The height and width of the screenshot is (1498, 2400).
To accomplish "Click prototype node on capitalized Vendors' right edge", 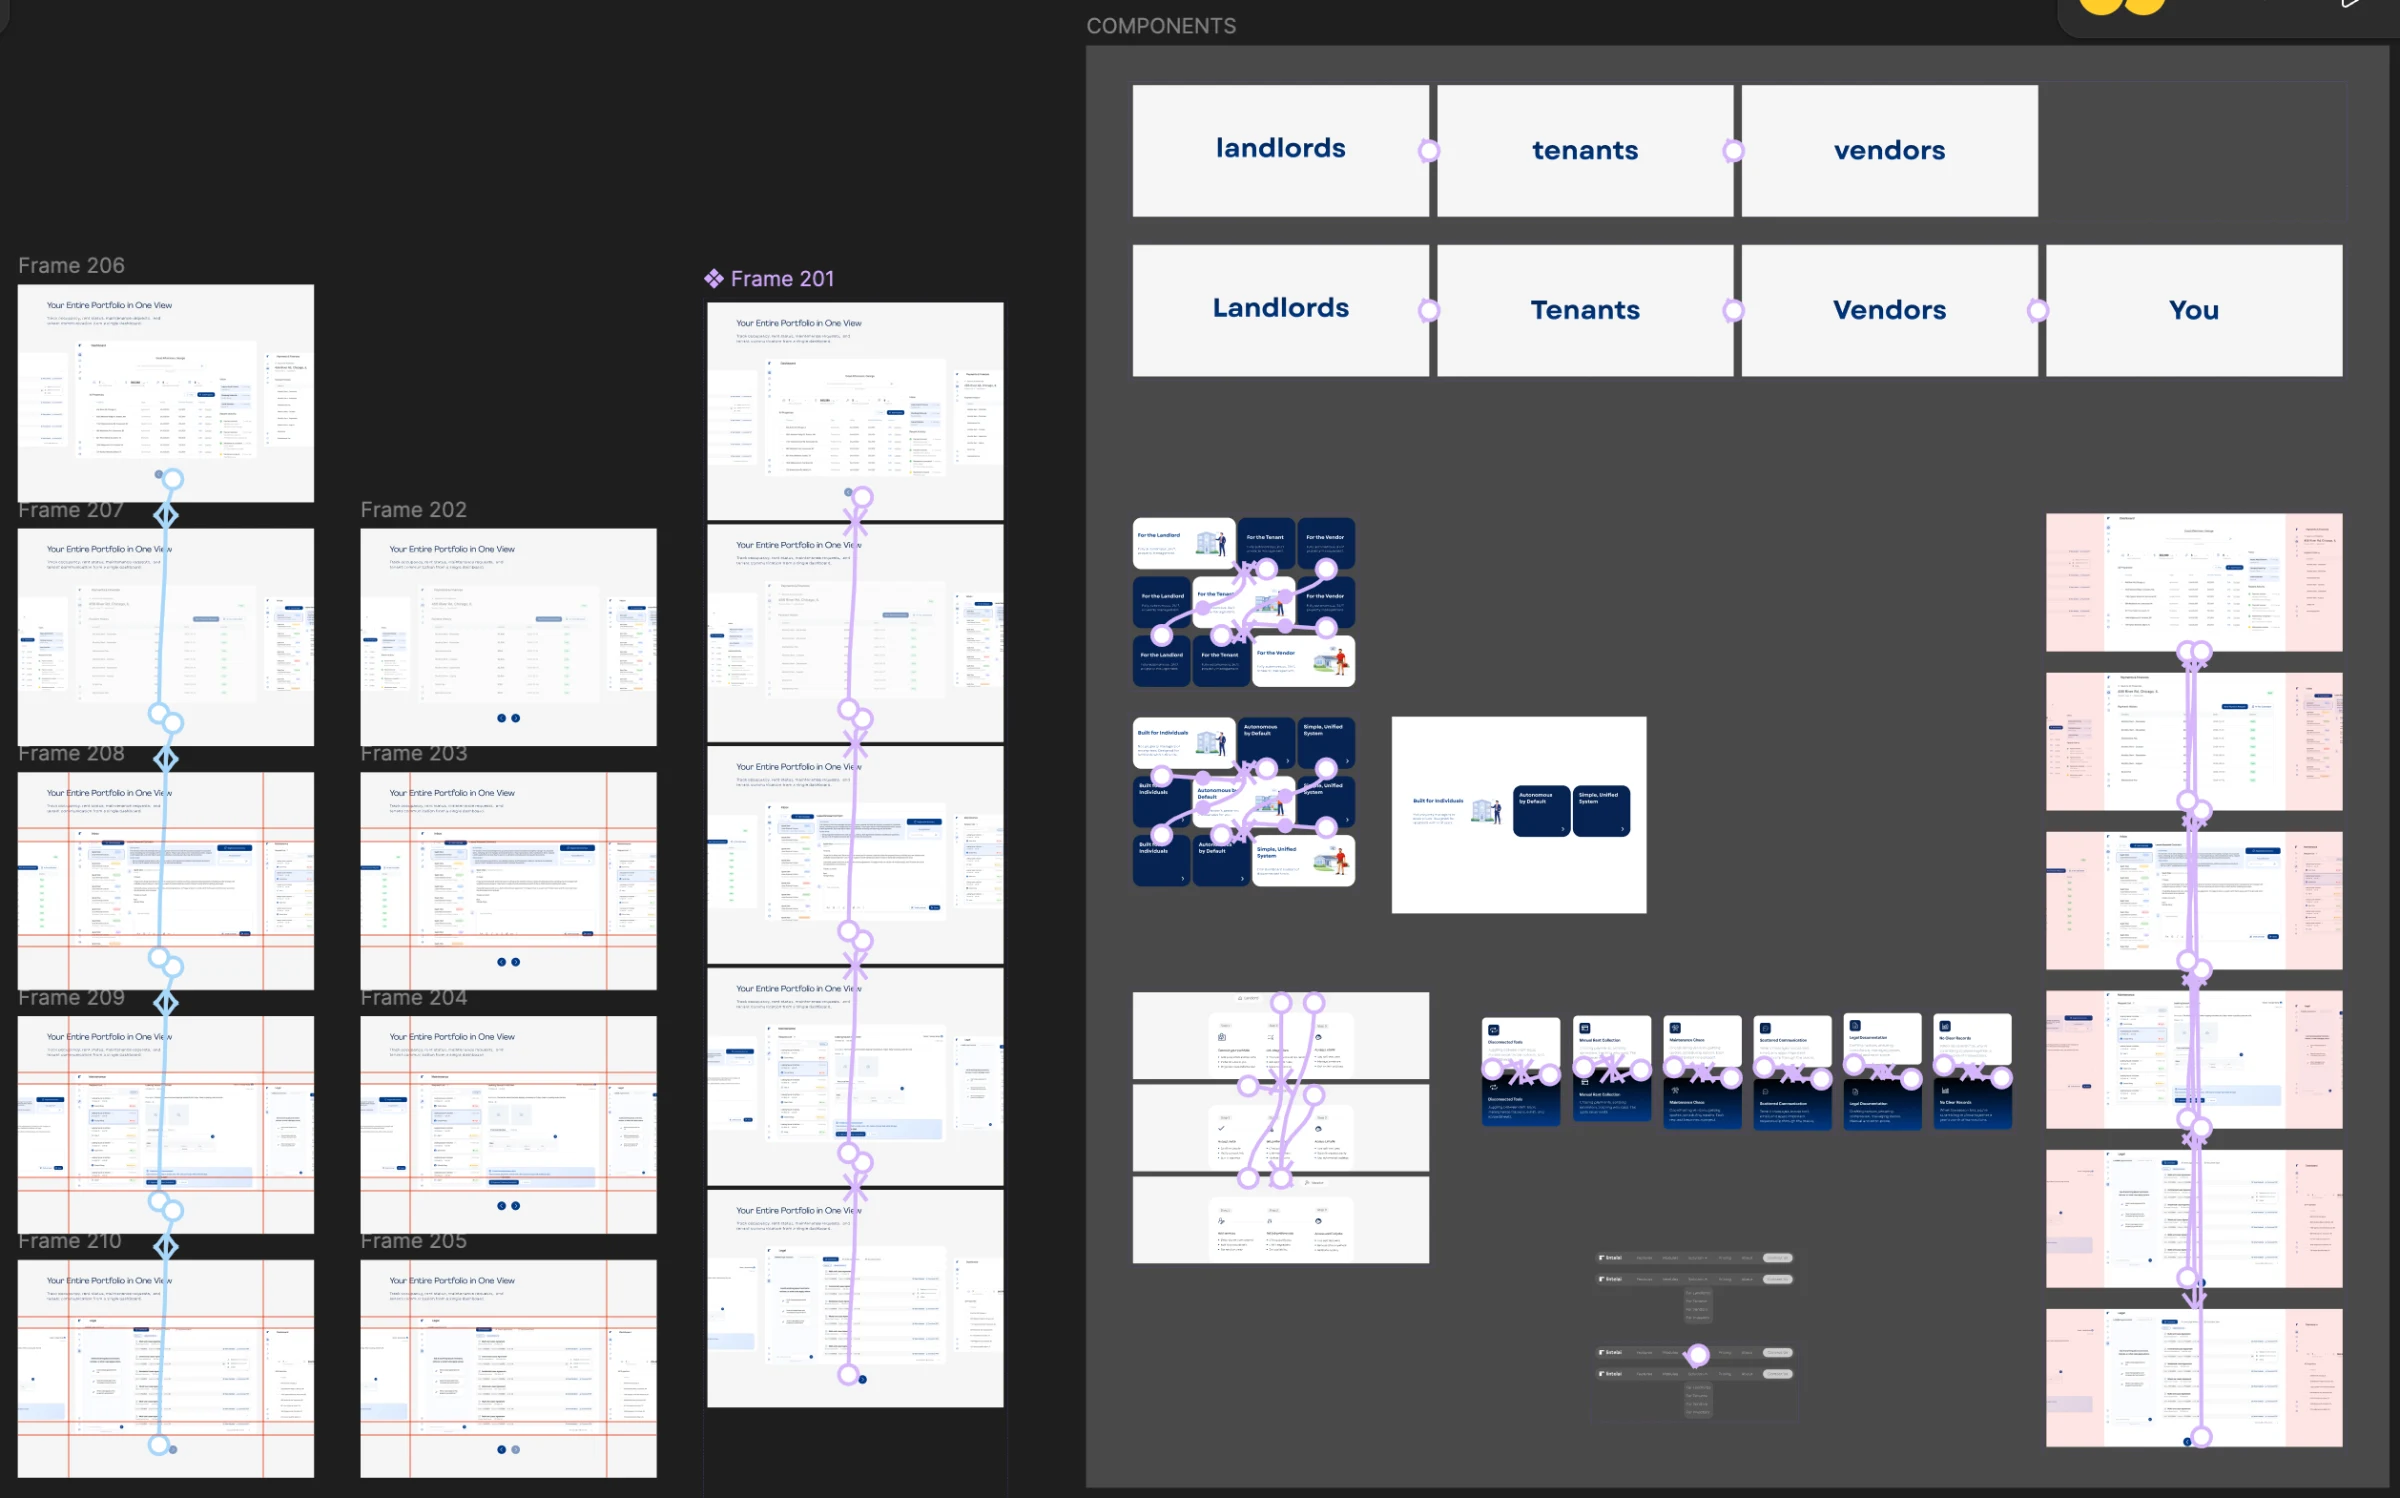I will 2037,311.
